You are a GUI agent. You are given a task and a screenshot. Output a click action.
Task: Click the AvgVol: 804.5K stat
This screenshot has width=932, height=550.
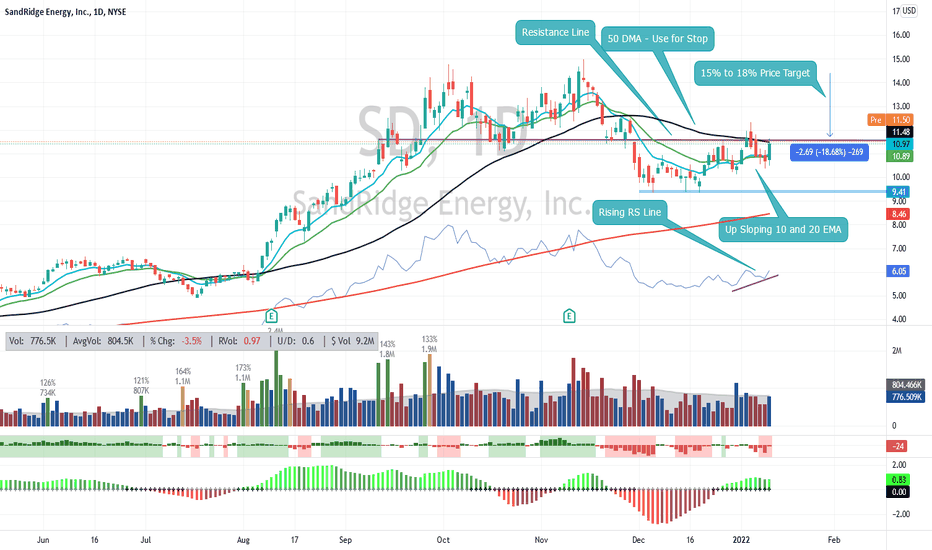pyautogui.click(x=103, y=341)
